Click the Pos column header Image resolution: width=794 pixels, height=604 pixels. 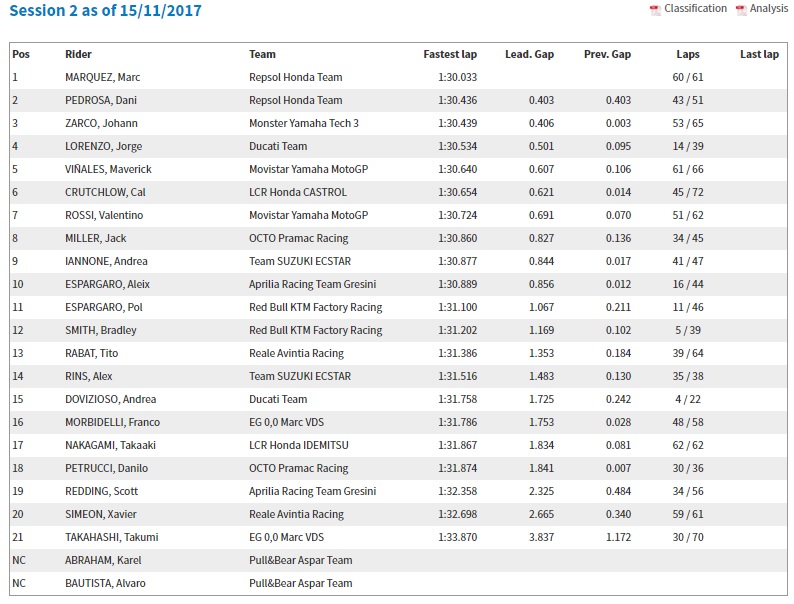click(21, 54)
